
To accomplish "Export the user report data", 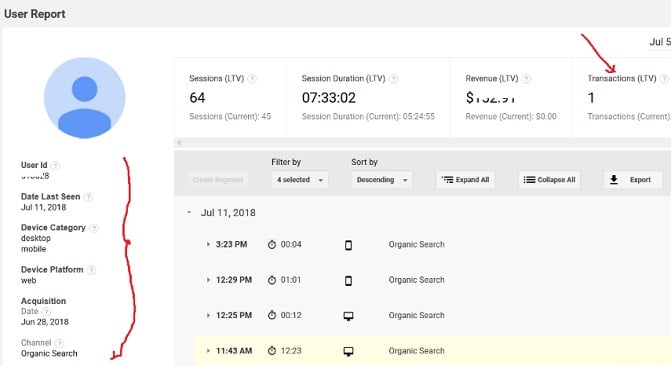I will coord(633,180).
